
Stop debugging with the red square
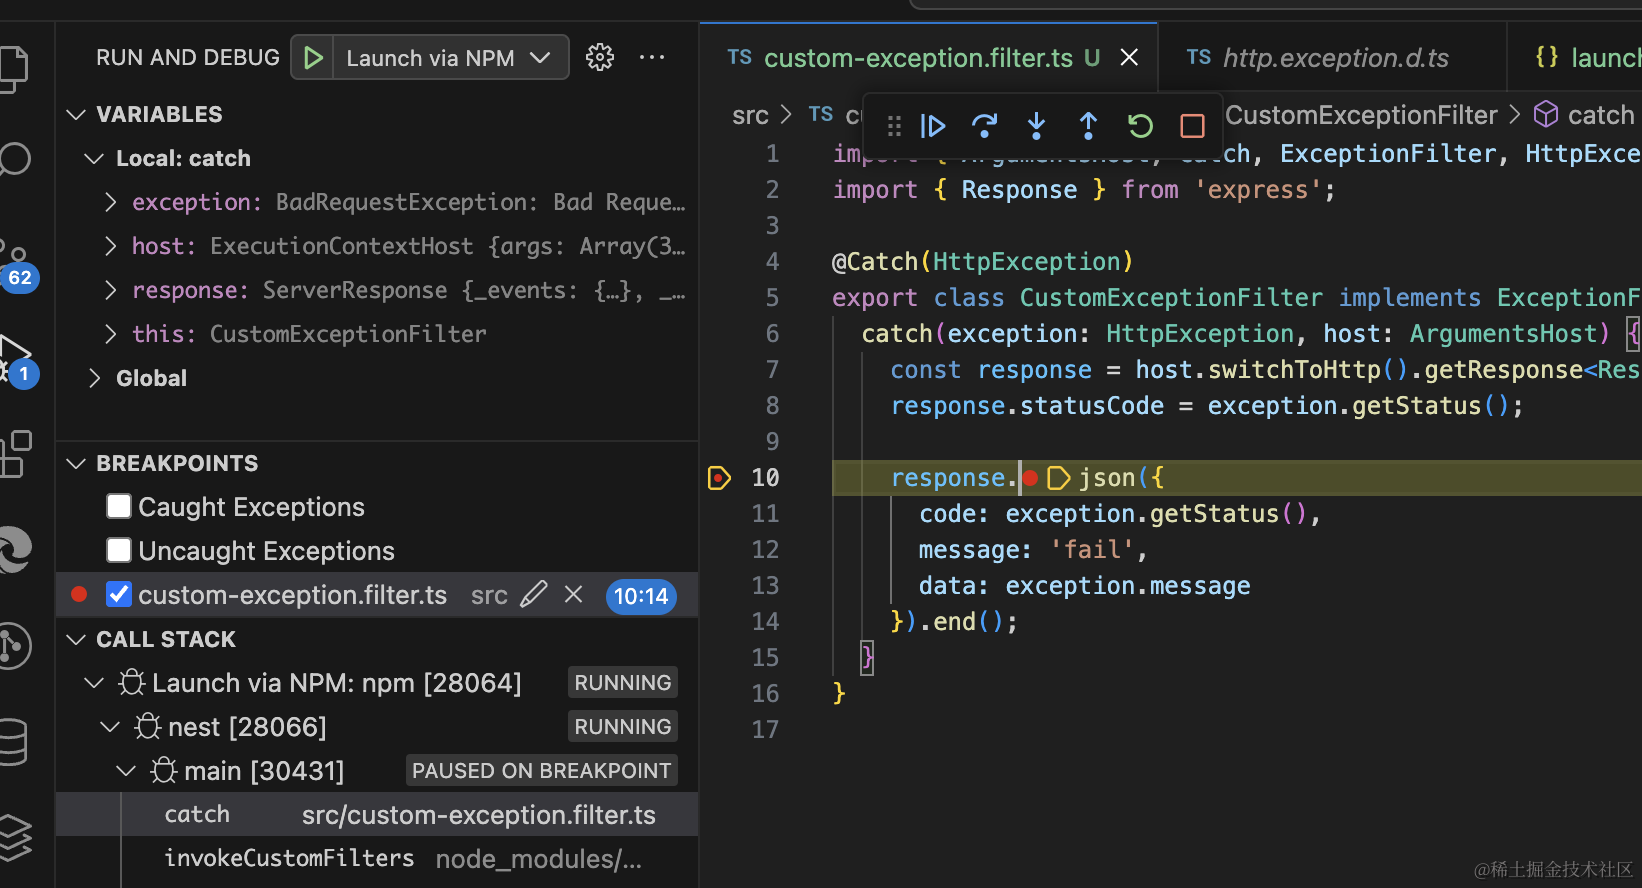click(1192, 126)
